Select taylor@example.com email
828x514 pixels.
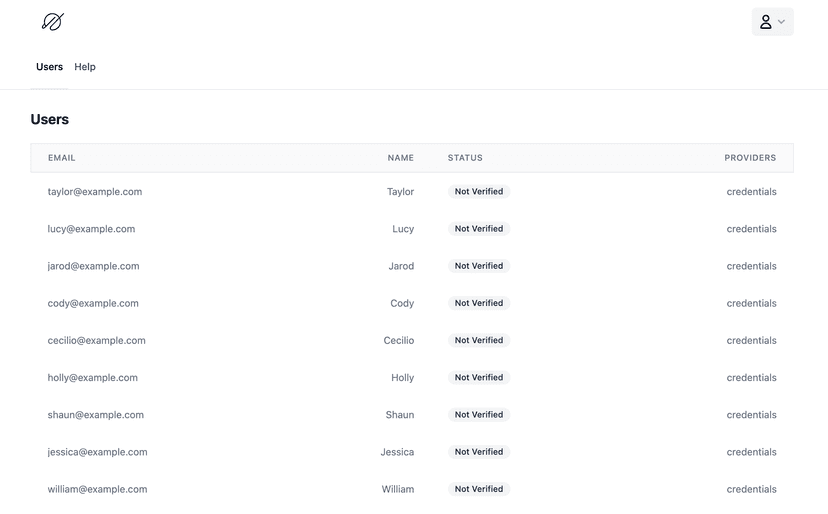pyautogui.click(x=95, y=192)
